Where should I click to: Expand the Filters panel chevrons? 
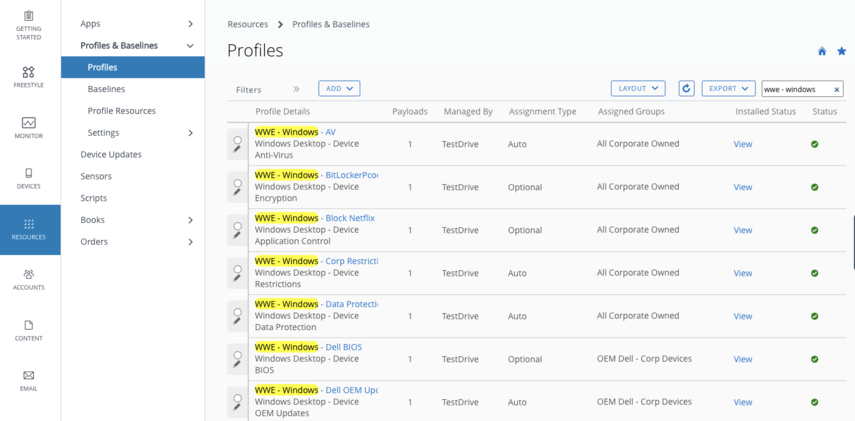pyautogui.click(x=296, y=90)
